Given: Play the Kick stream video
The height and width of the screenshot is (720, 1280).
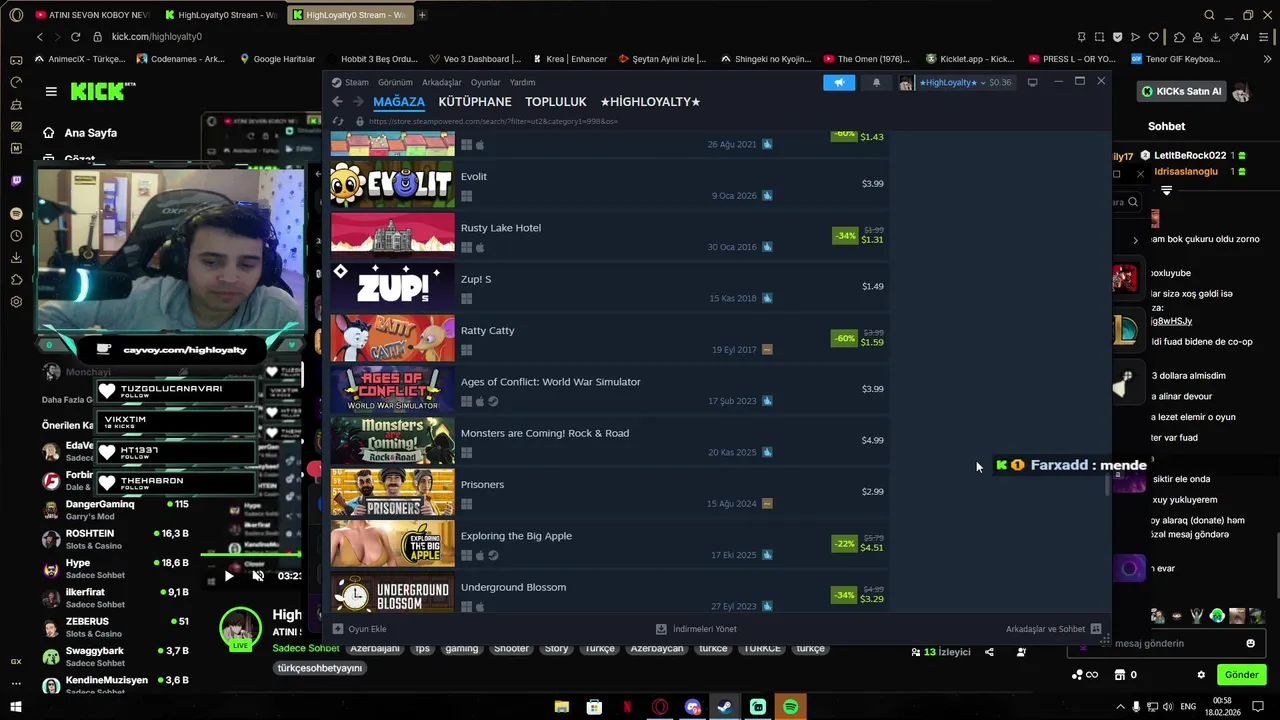Looking at the screenshot, I should (229, 576).
